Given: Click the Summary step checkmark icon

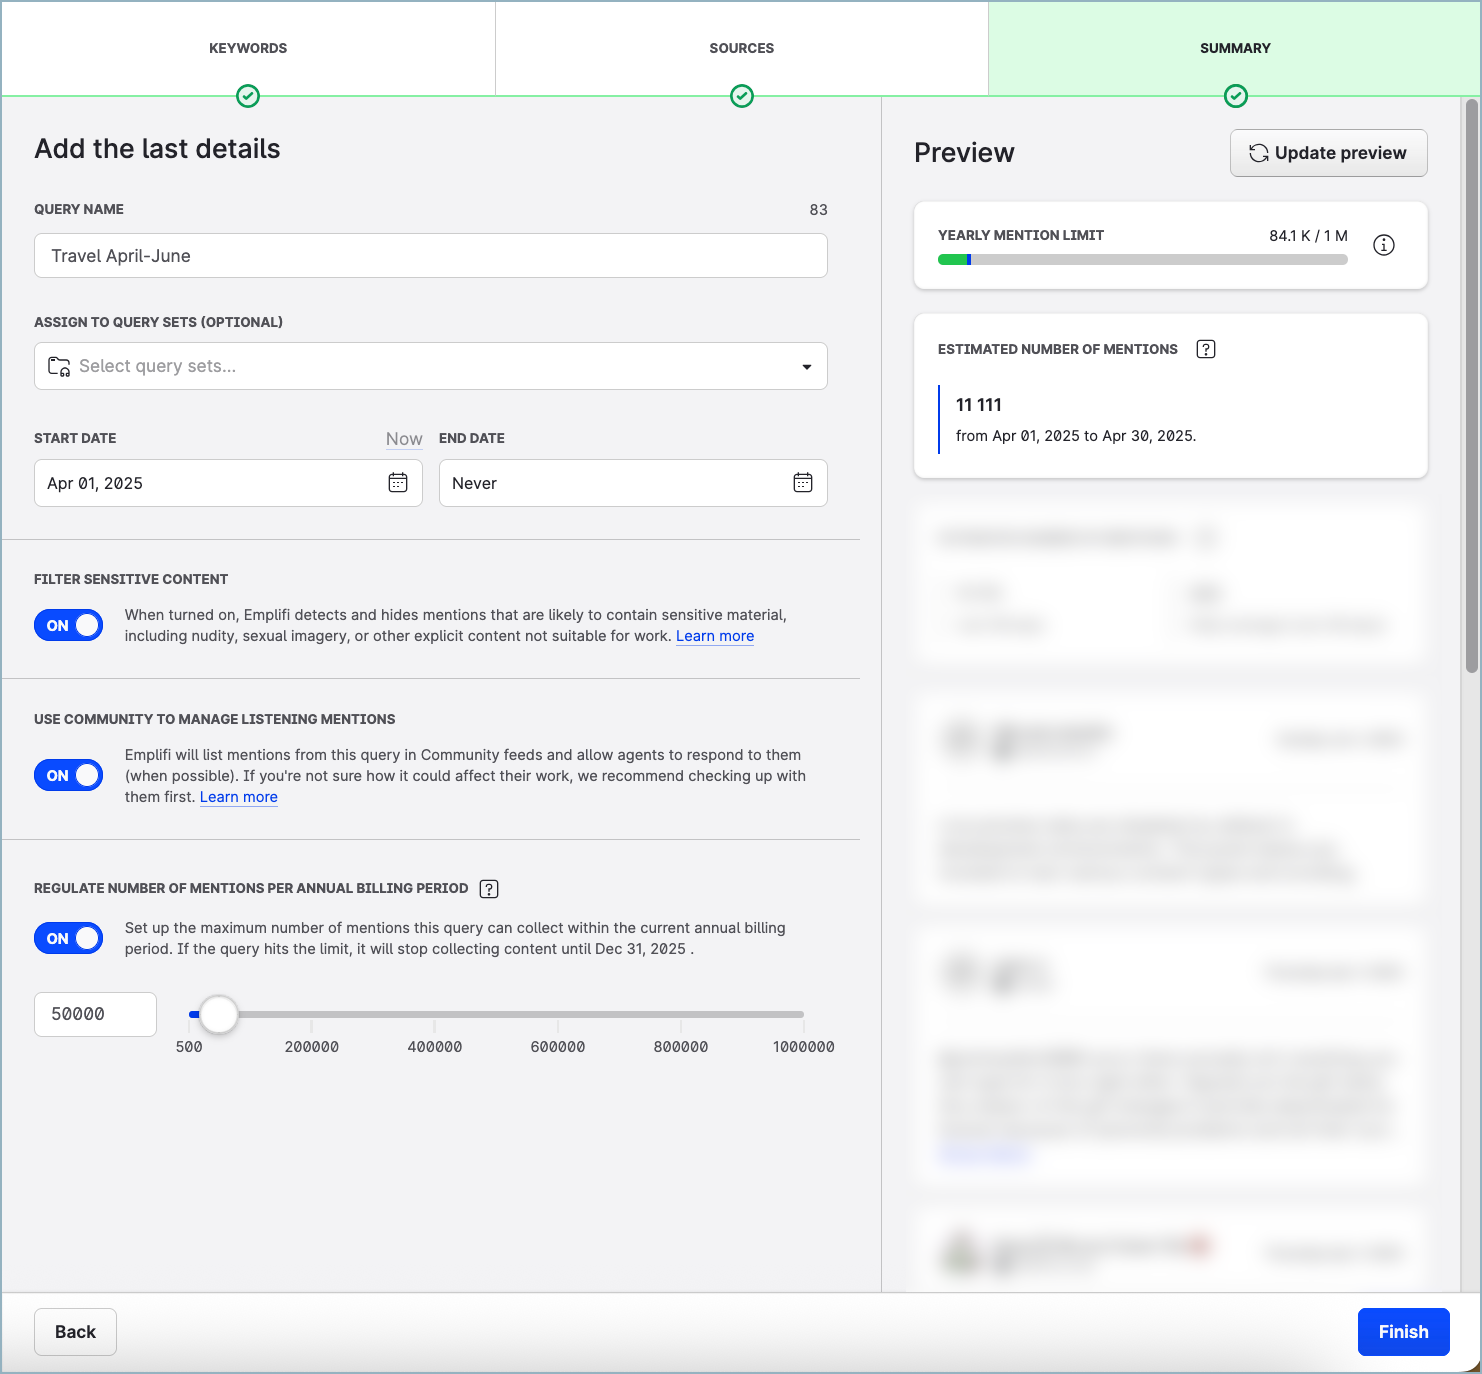Looking at the screenshot, I should point(1236,96).
